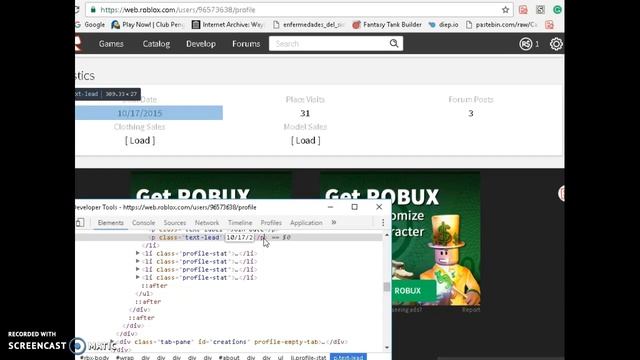Expand the third collapsed profile-stat li node
Viewport: 640px width, 360px height.
[138, 269]
